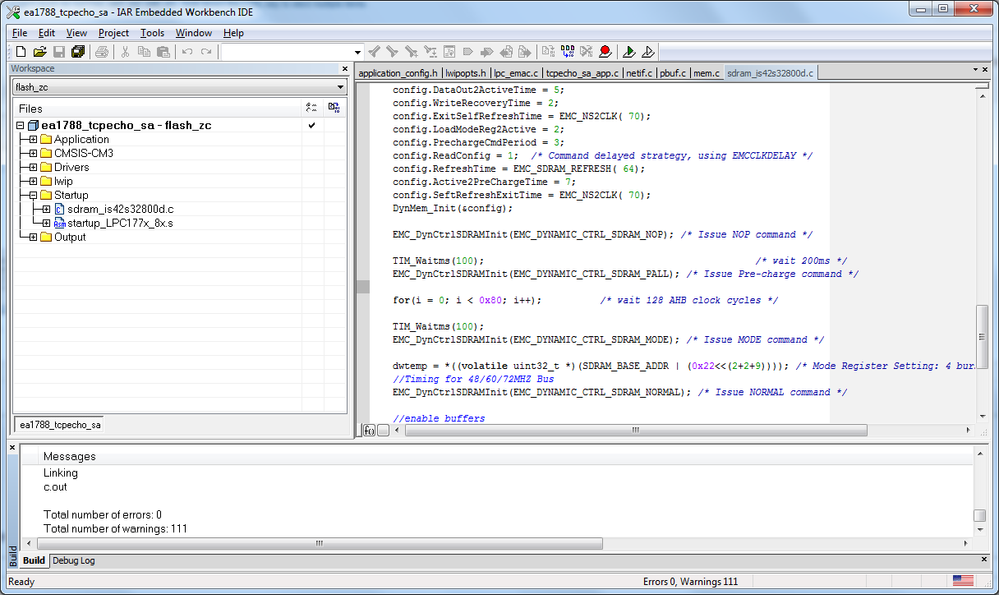The width and height of the screenshot is (999, 595).
Task: Undo the last edit
Action: click(187, 52)
